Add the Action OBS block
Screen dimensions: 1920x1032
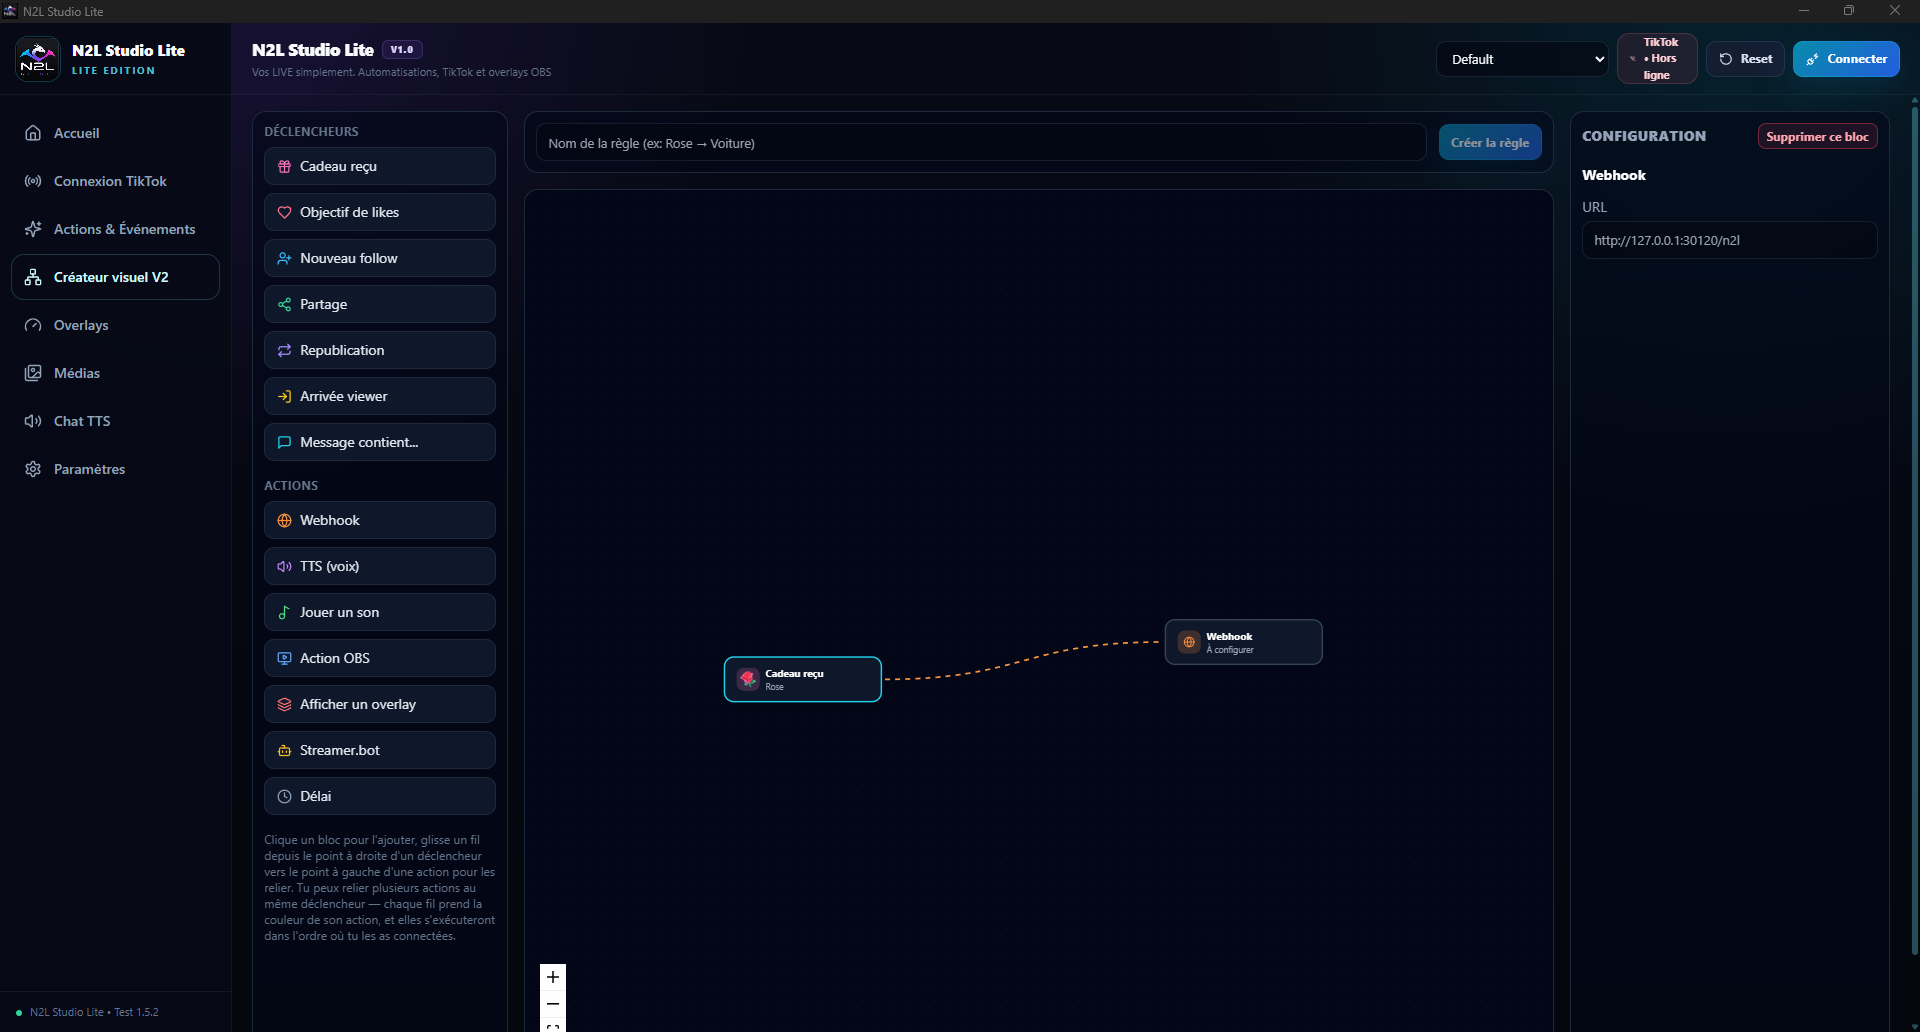[x=380, y=658]
